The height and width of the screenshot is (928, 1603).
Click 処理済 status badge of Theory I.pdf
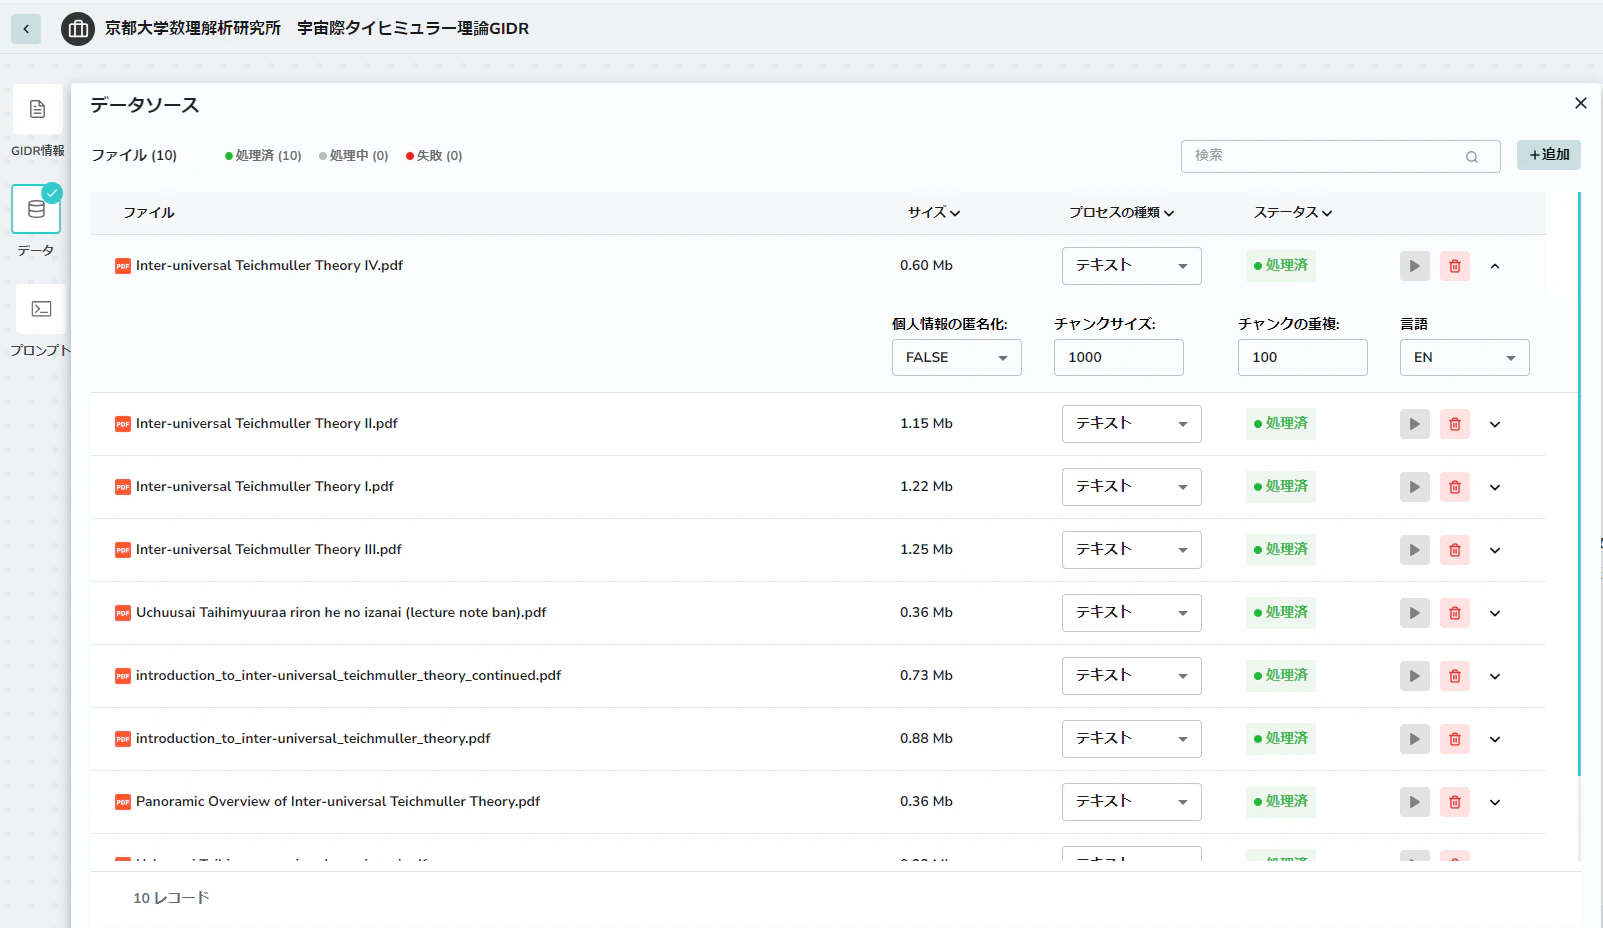pos(1281,487)
